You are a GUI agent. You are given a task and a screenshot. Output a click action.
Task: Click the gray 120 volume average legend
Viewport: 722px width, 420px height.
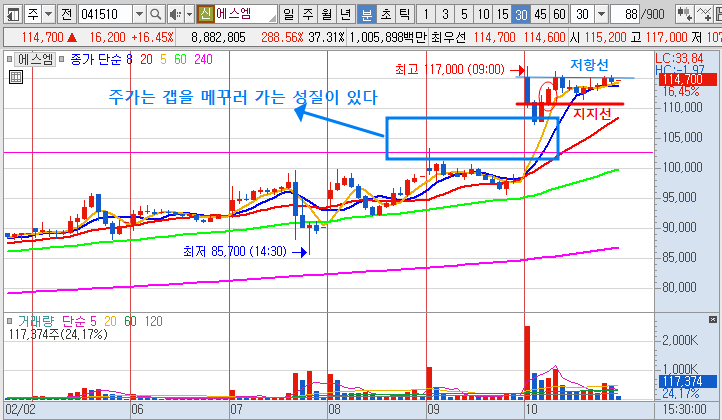[154, 321]
